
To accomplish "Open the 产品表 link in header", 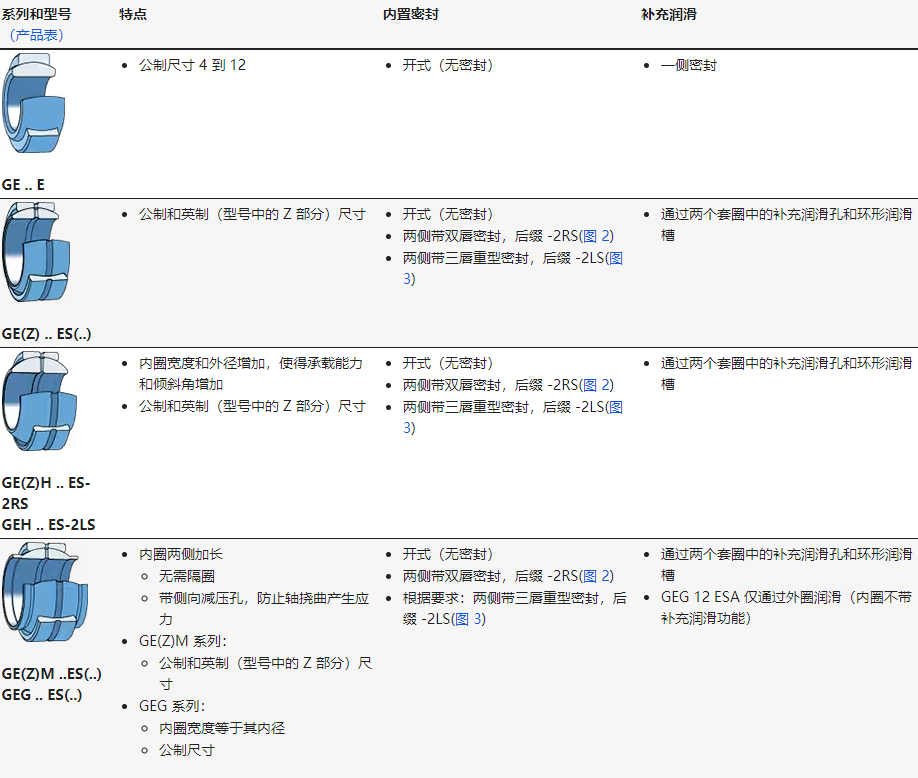I will 36,35.
